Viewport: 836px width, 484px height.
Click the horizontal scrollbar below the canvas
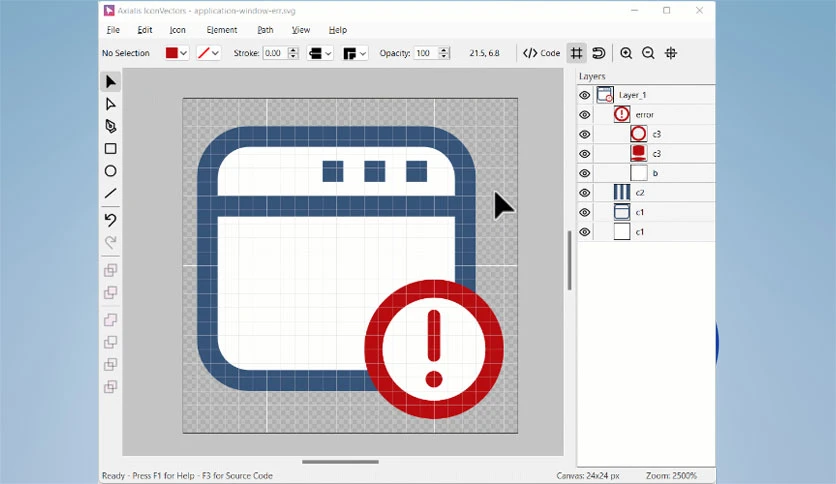coord(340,462)
